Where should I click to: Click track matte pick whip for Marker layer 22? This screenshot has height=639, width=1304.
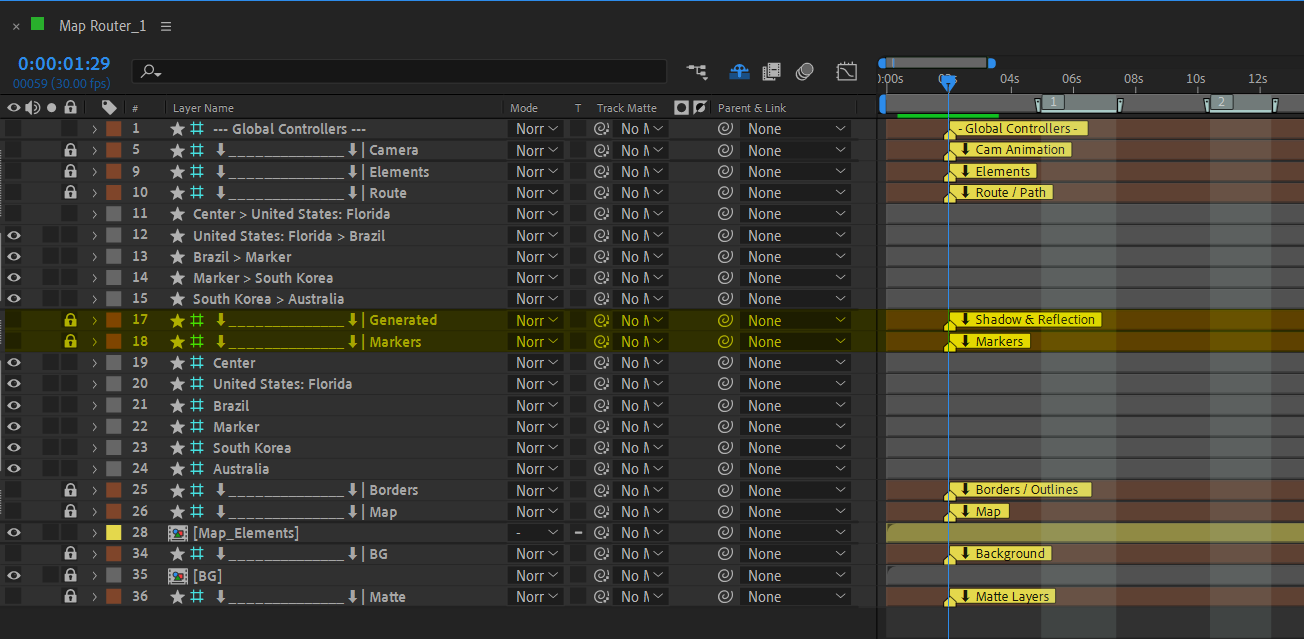[601, 426]
